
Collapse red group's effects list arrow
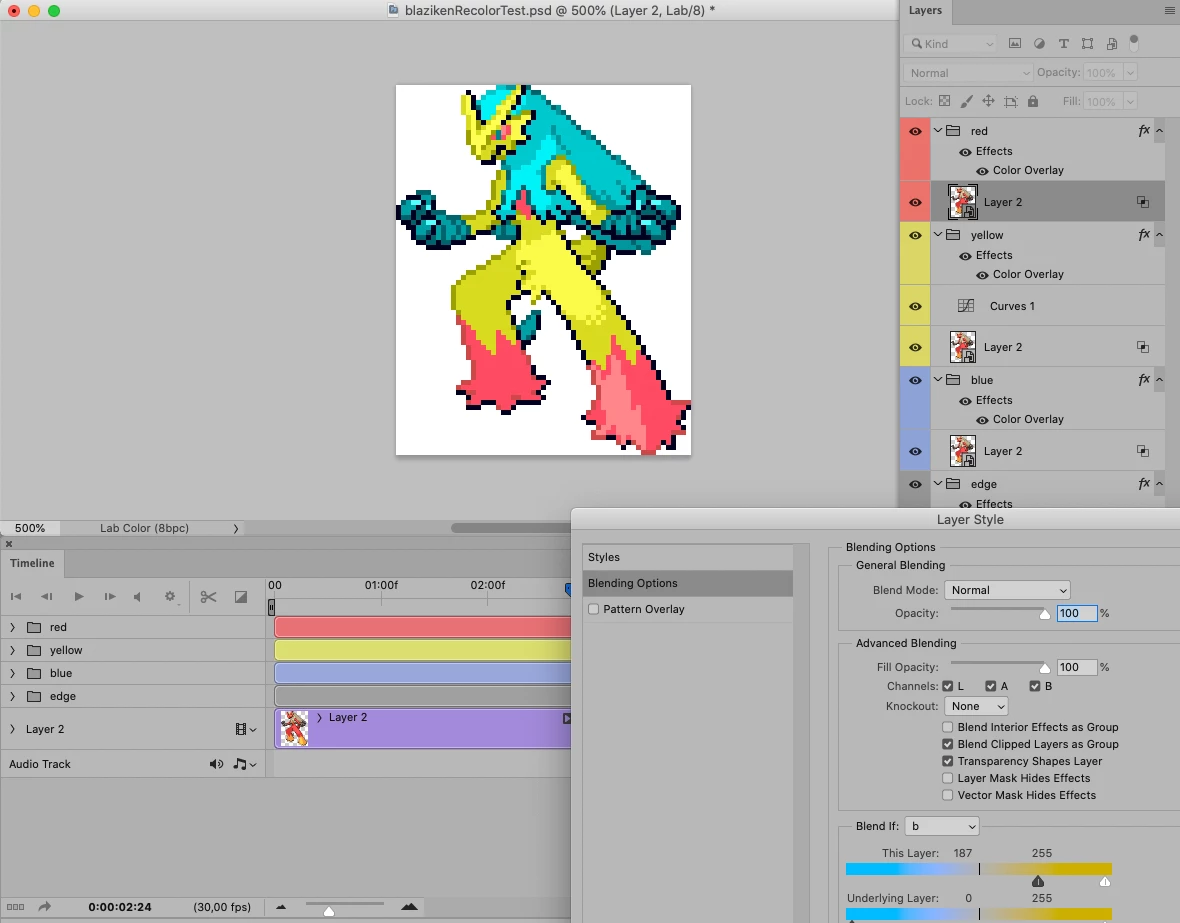pos(1159,131)
